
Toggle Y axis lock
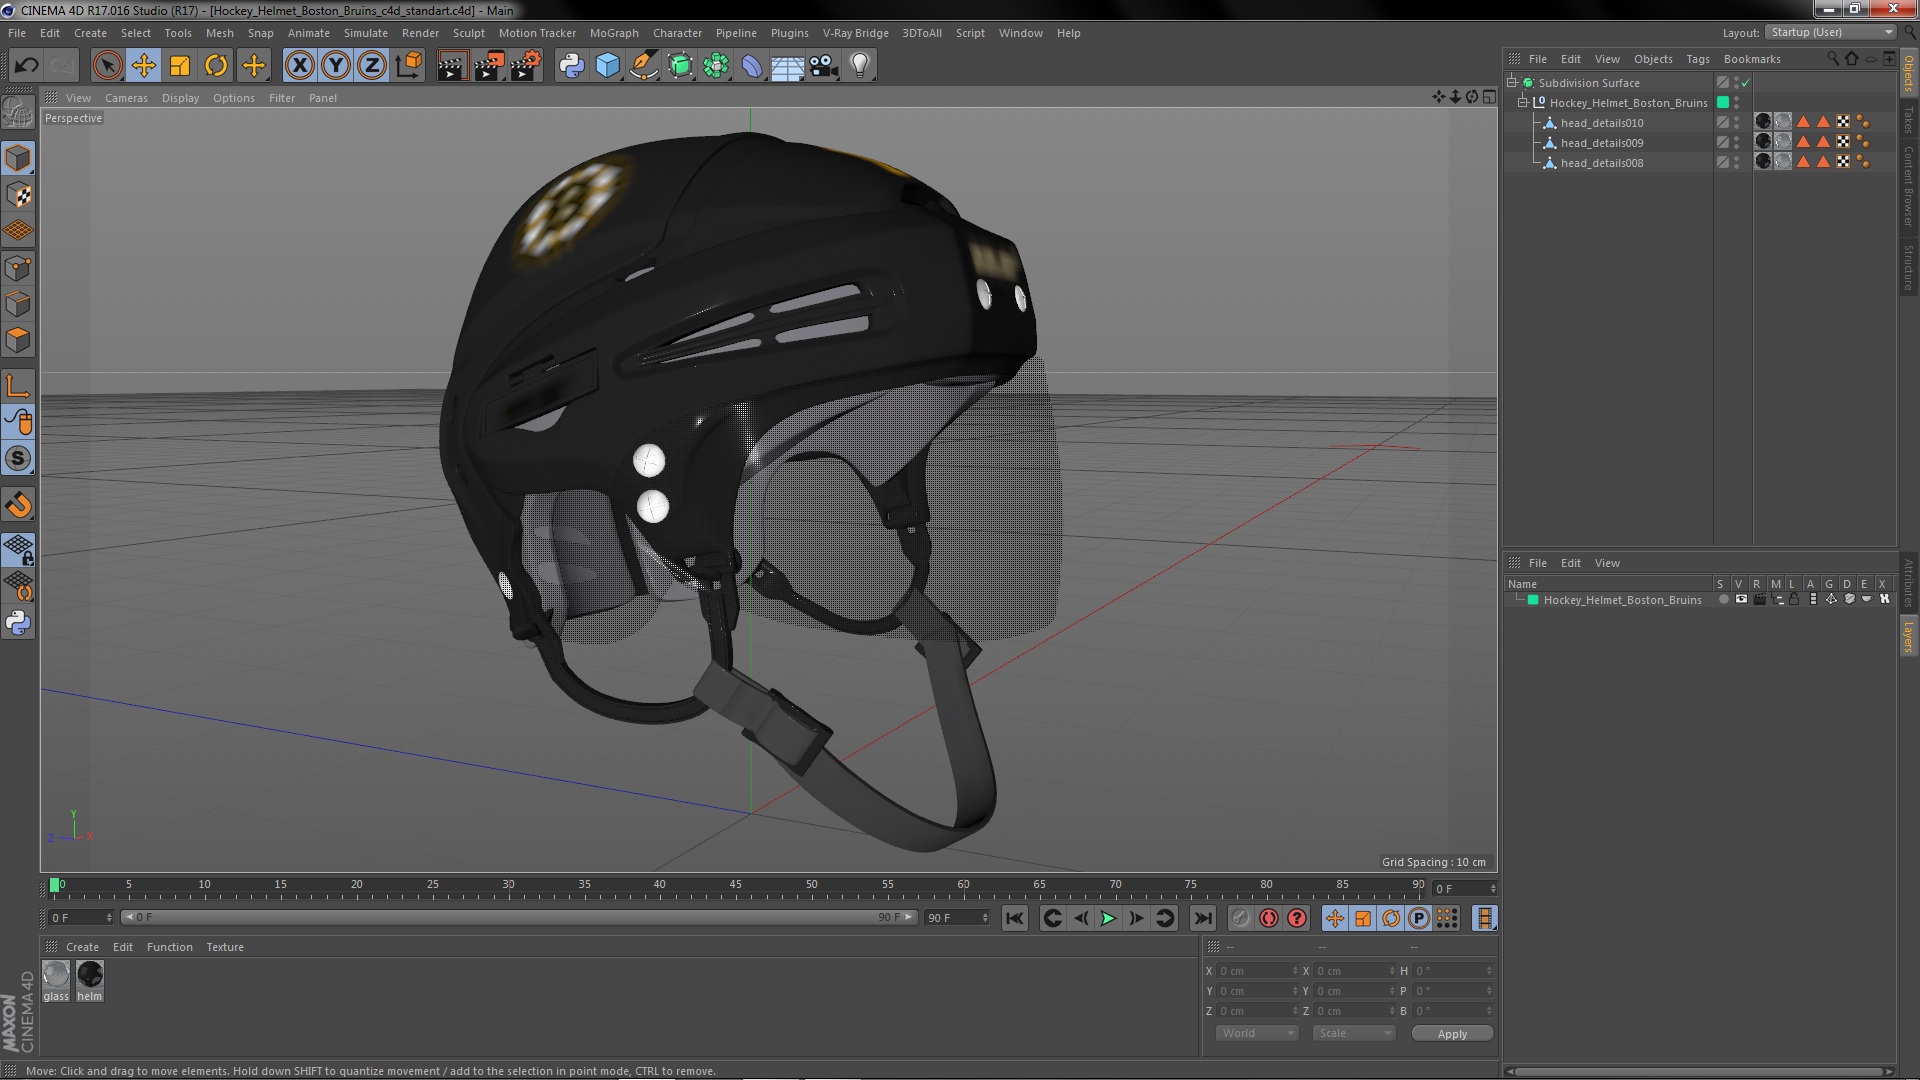pyautogui.click(x=336, y=66)
